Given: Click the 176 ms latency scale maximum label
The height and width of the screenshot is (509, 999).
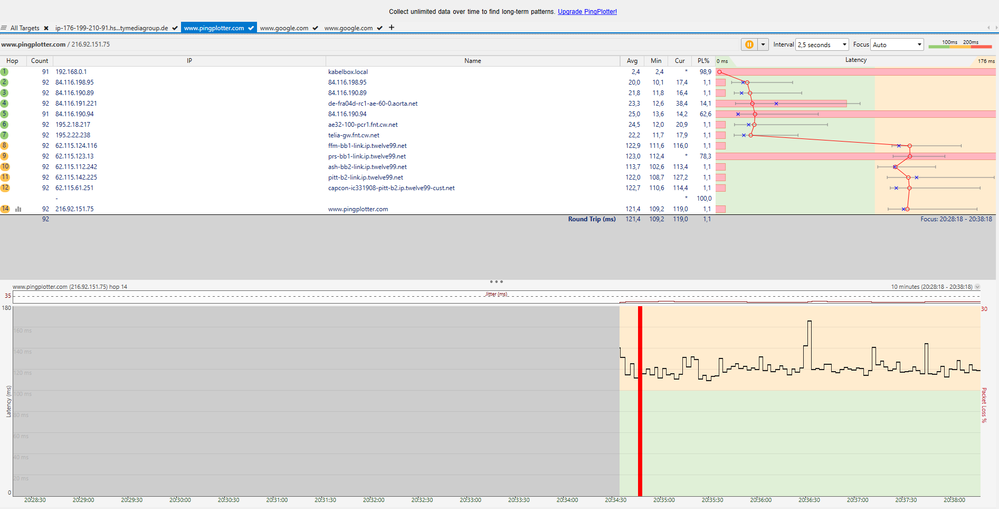Looking at the screenshot, I should [986, 61].
